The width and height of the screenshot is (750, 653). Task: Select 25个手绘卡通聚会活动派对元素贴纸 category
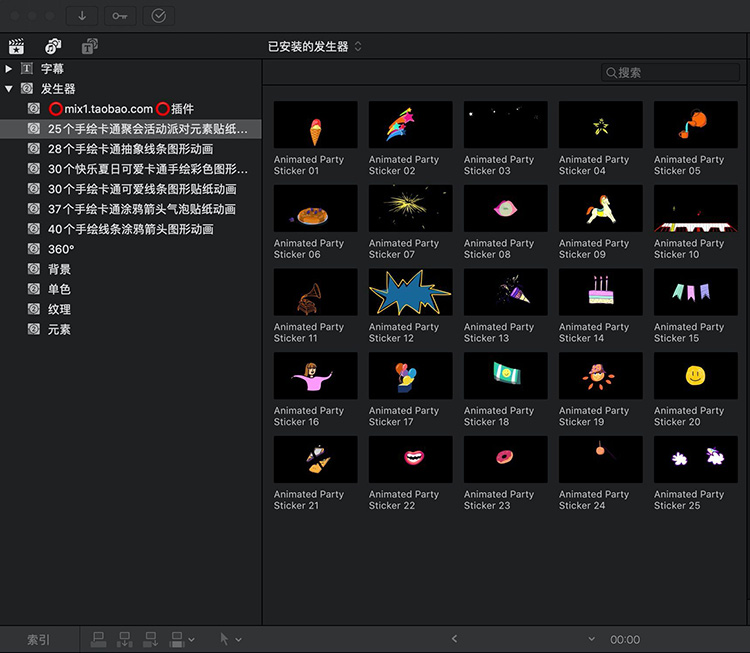[131, 129]
